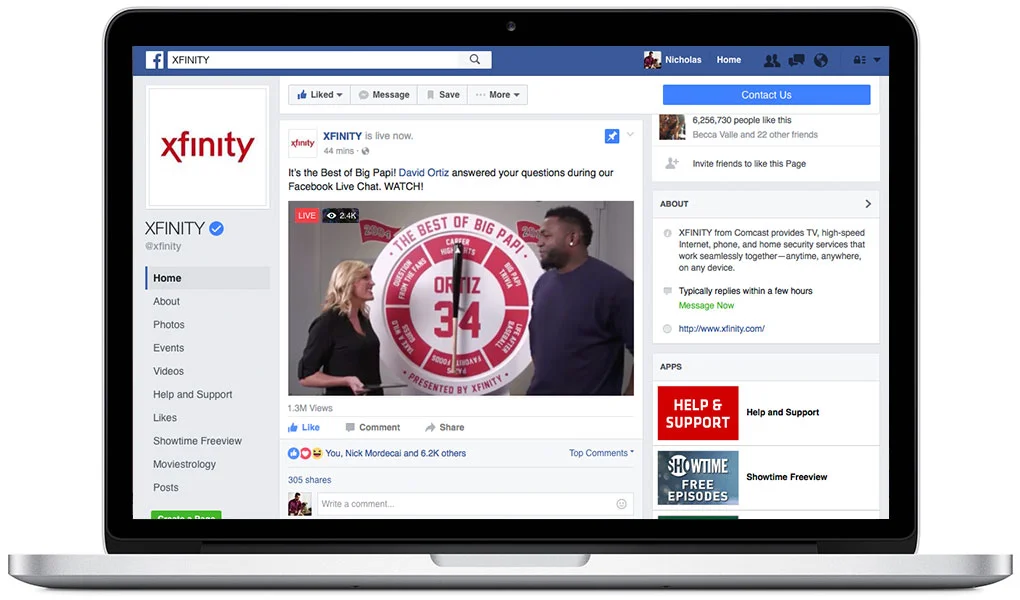The image size is (1020, 600).
Task: Click the XFINITY post avatar
Action: pos(302,143)
